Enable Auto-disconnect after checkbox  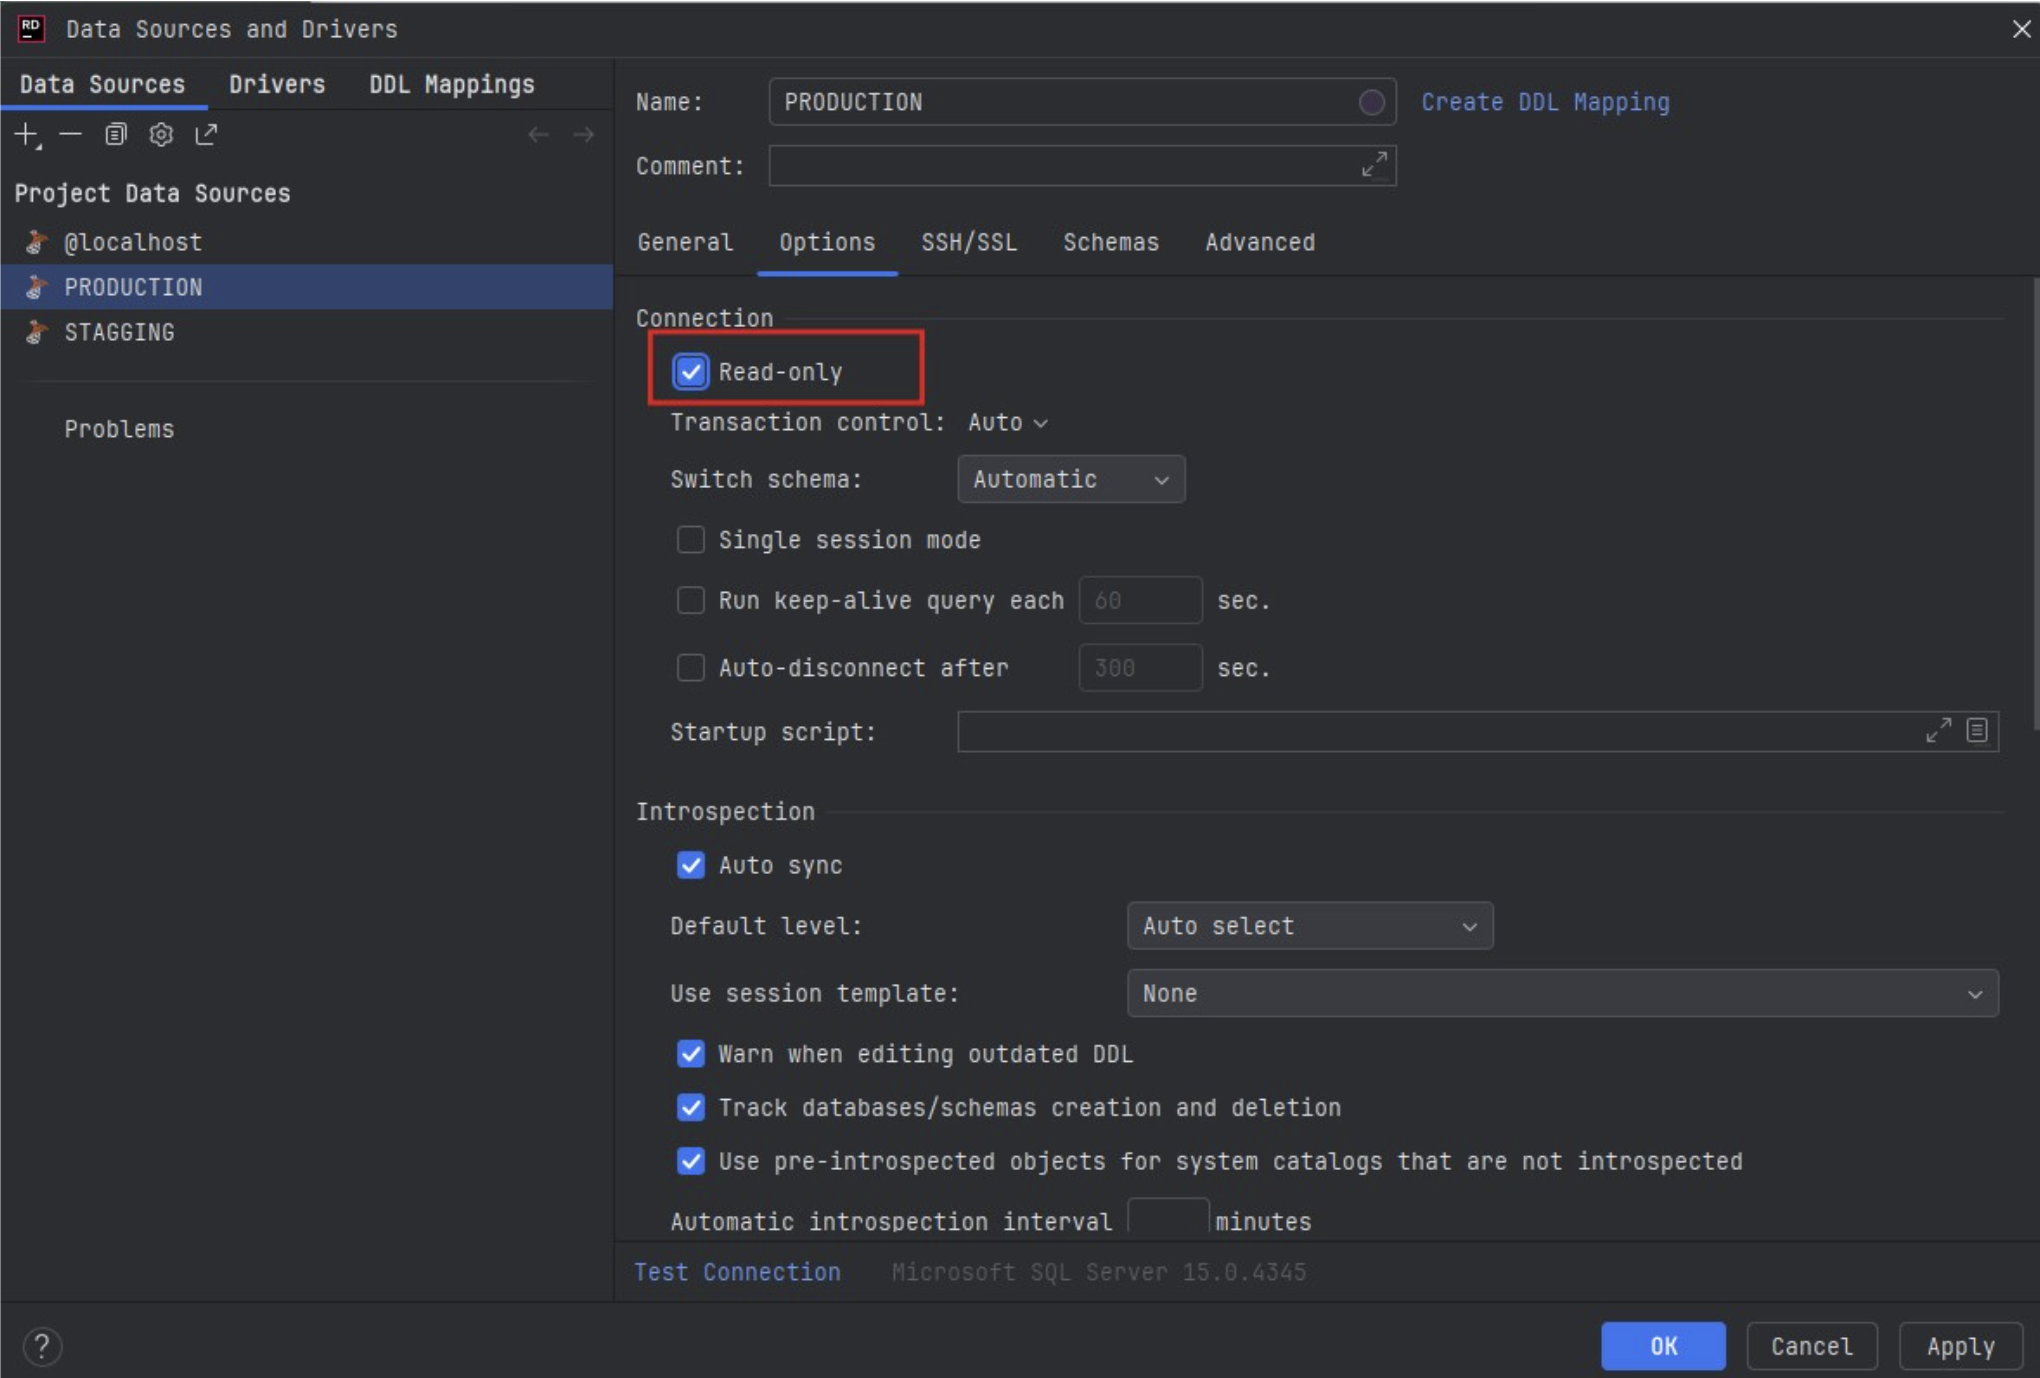(x=690, y=667)
